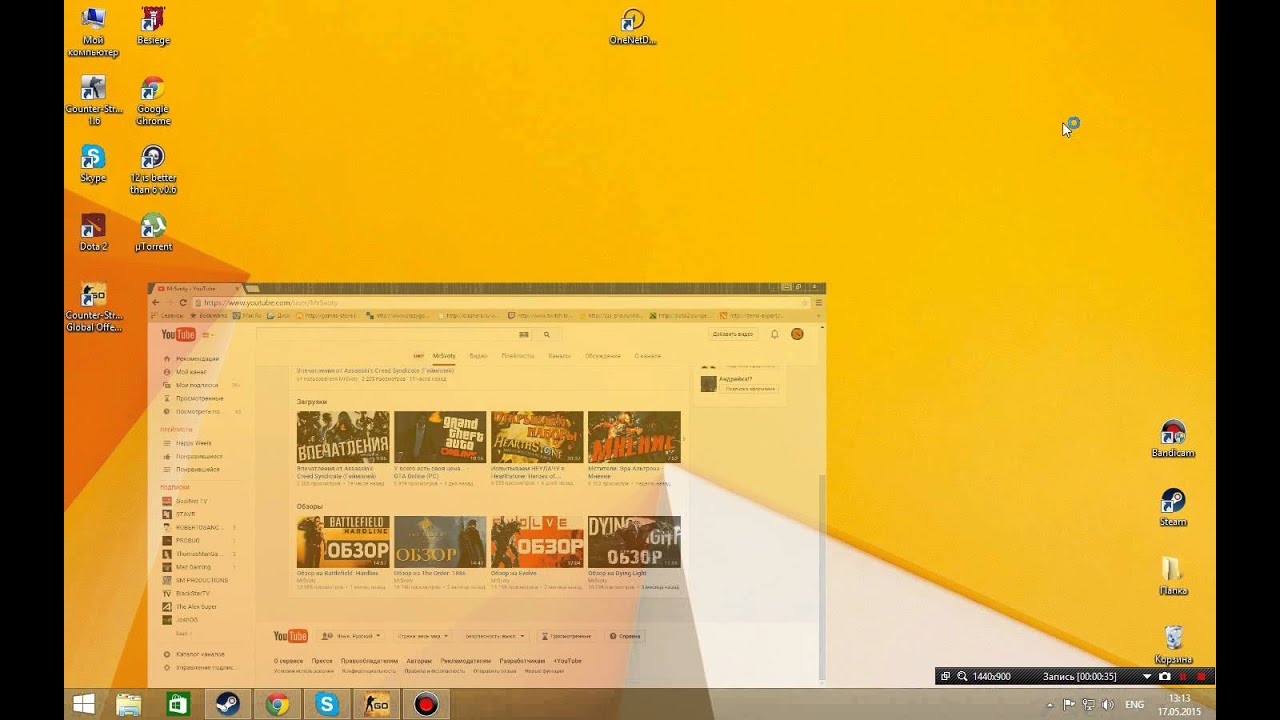Open the Обсуждение channel tab
The height and width of the screenshot is (720, 1280).
603,356
